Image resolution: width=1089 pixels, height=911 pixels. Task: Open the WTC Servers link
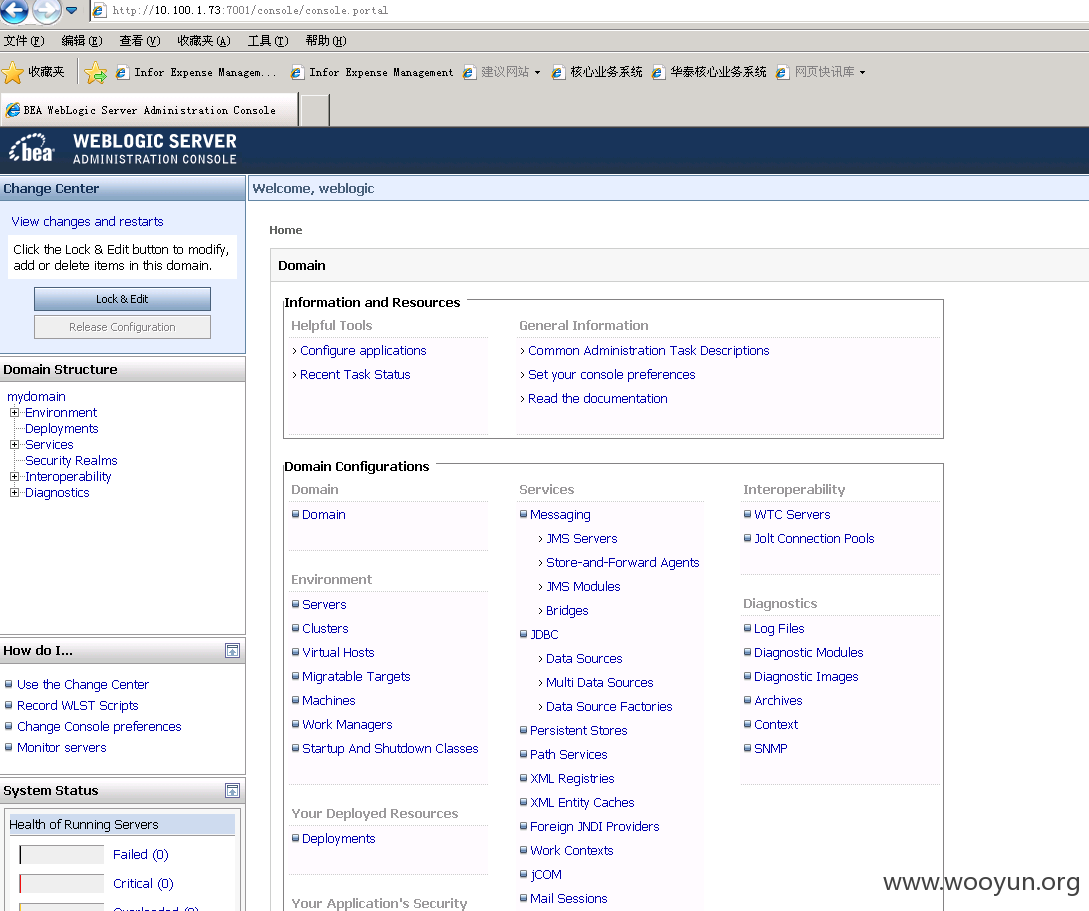pyautogui.click(x=792, y=515)
